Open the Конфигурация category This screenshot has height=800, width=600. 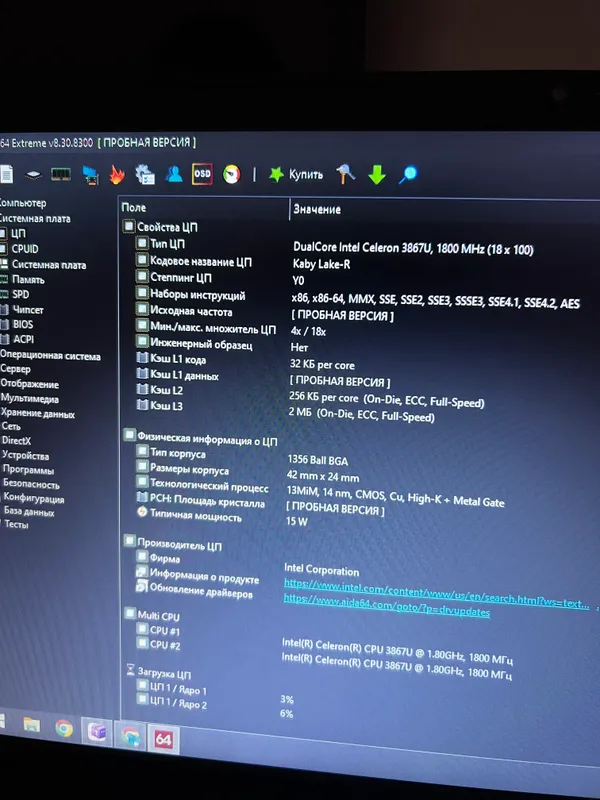click(x=34, y=498)
